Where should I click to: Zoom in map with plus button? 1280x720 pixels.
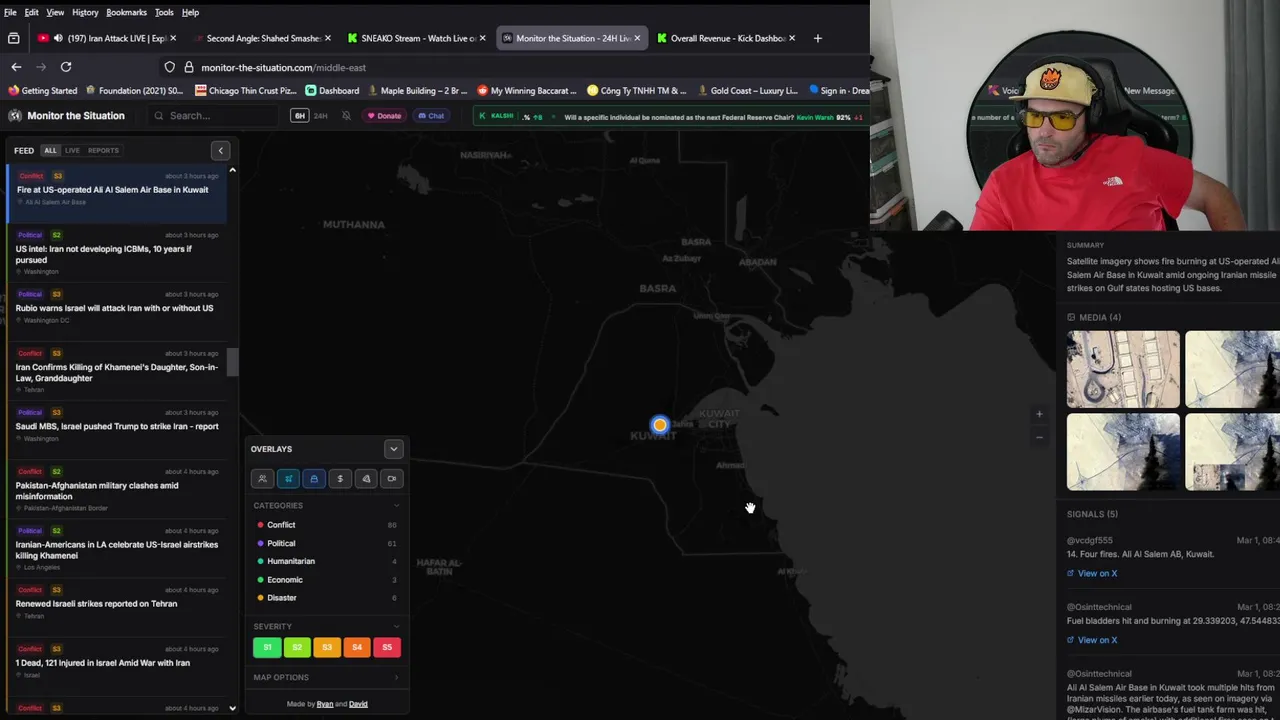click(x=1039, y=414)
